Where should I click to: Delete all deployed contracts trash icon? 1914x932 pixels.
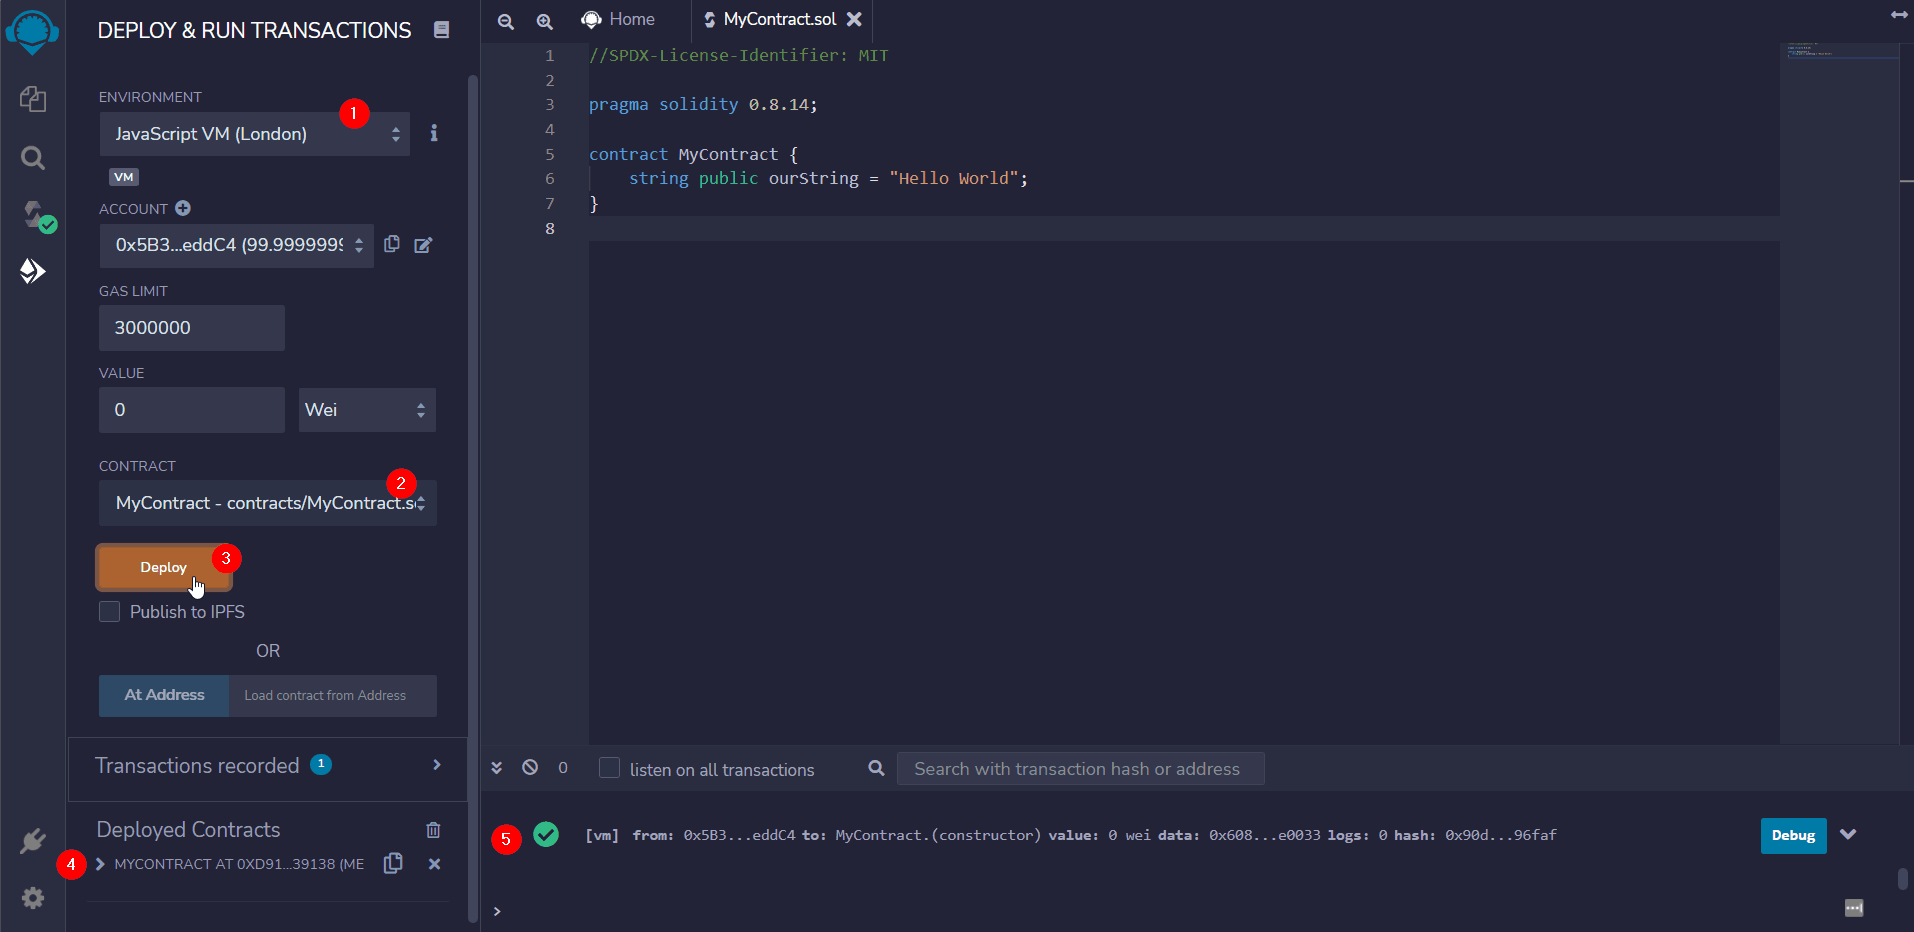(x=433, y=830)
